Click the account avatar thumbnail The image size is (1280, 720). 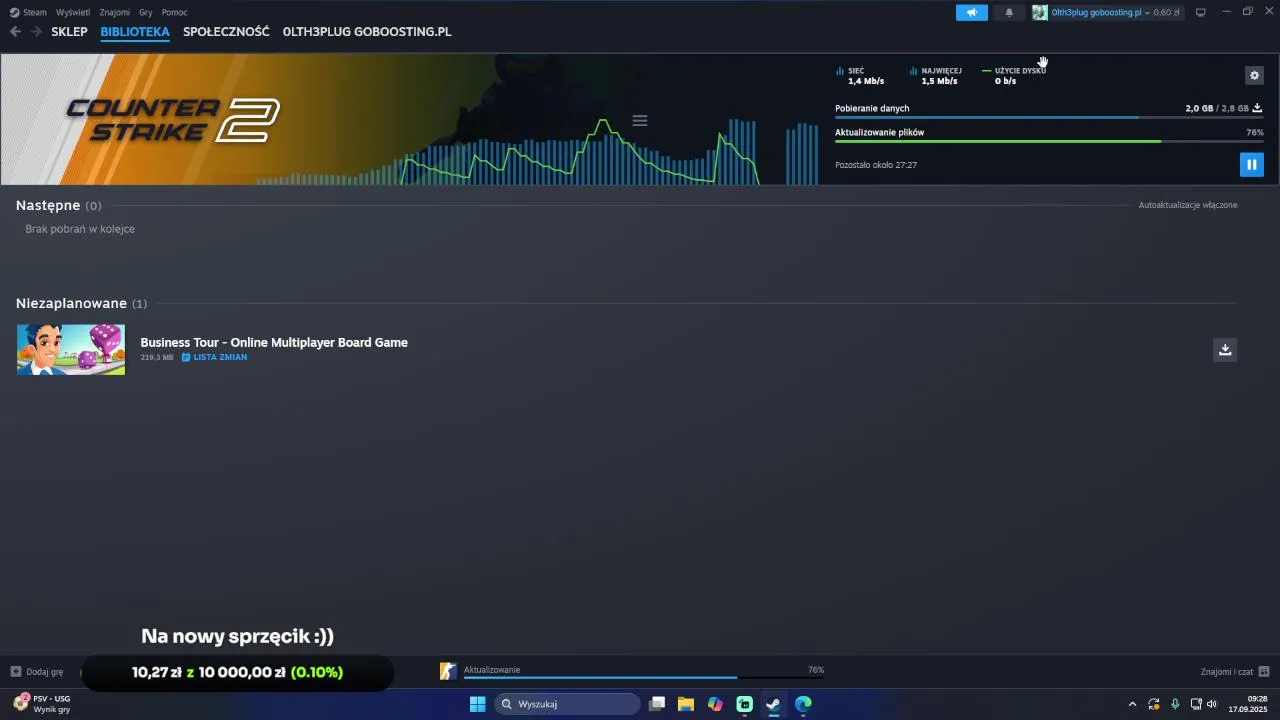[x=1040, y=12]
